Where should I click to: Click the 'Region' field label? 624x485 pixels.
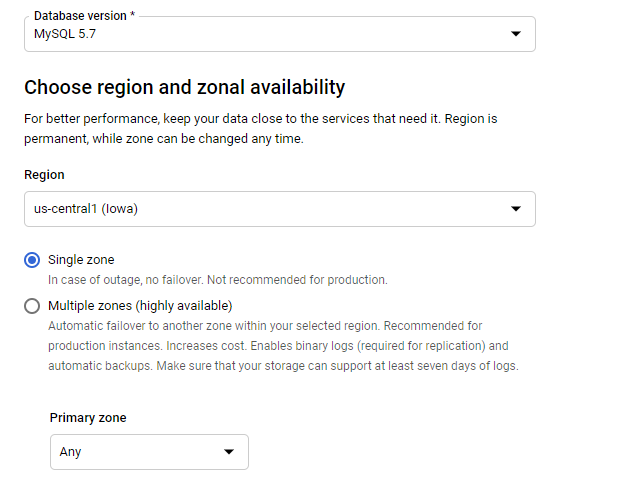pos(44,175)
